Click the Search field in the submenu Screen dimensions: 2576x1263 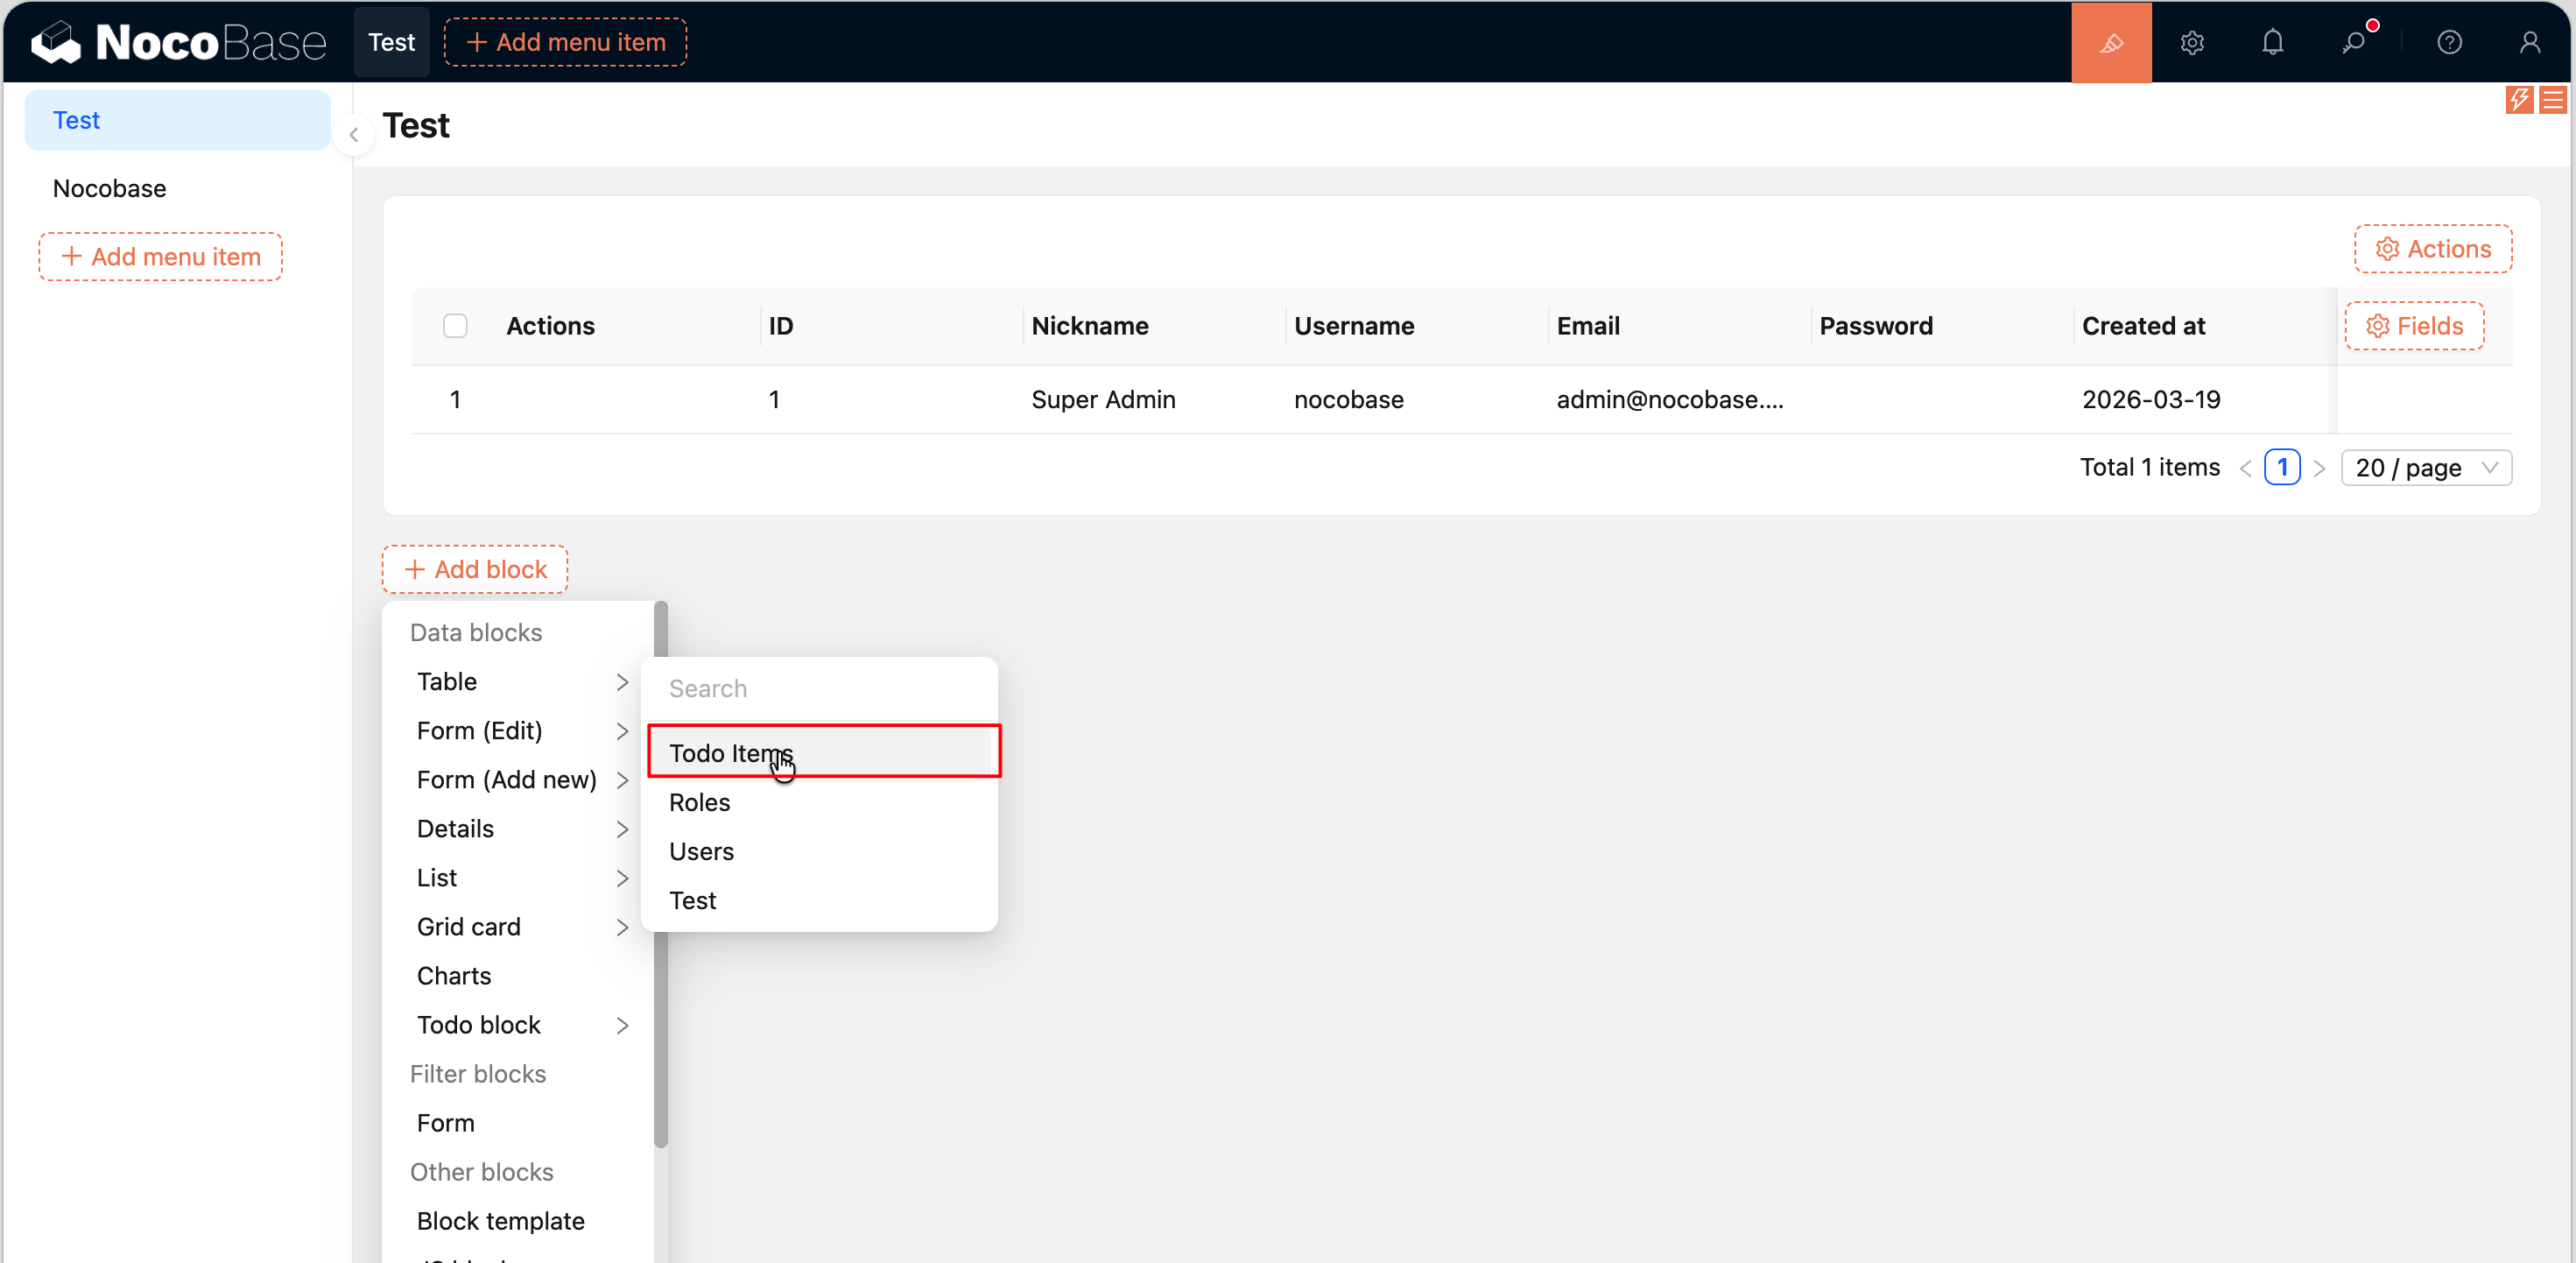[820, 689]
